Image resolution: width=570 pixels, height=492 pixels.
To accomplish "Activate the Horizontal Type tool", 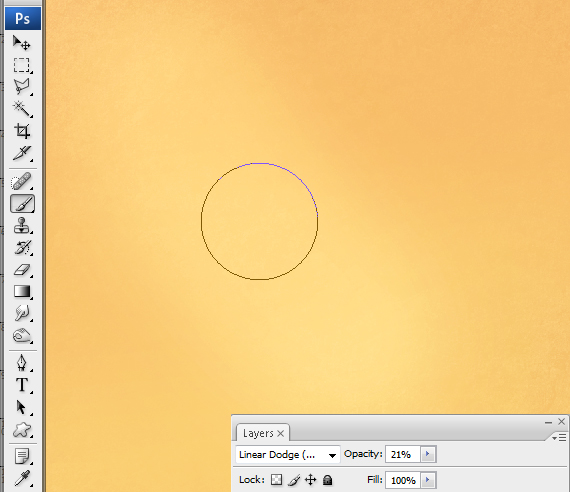I will [x=22, y=385].
